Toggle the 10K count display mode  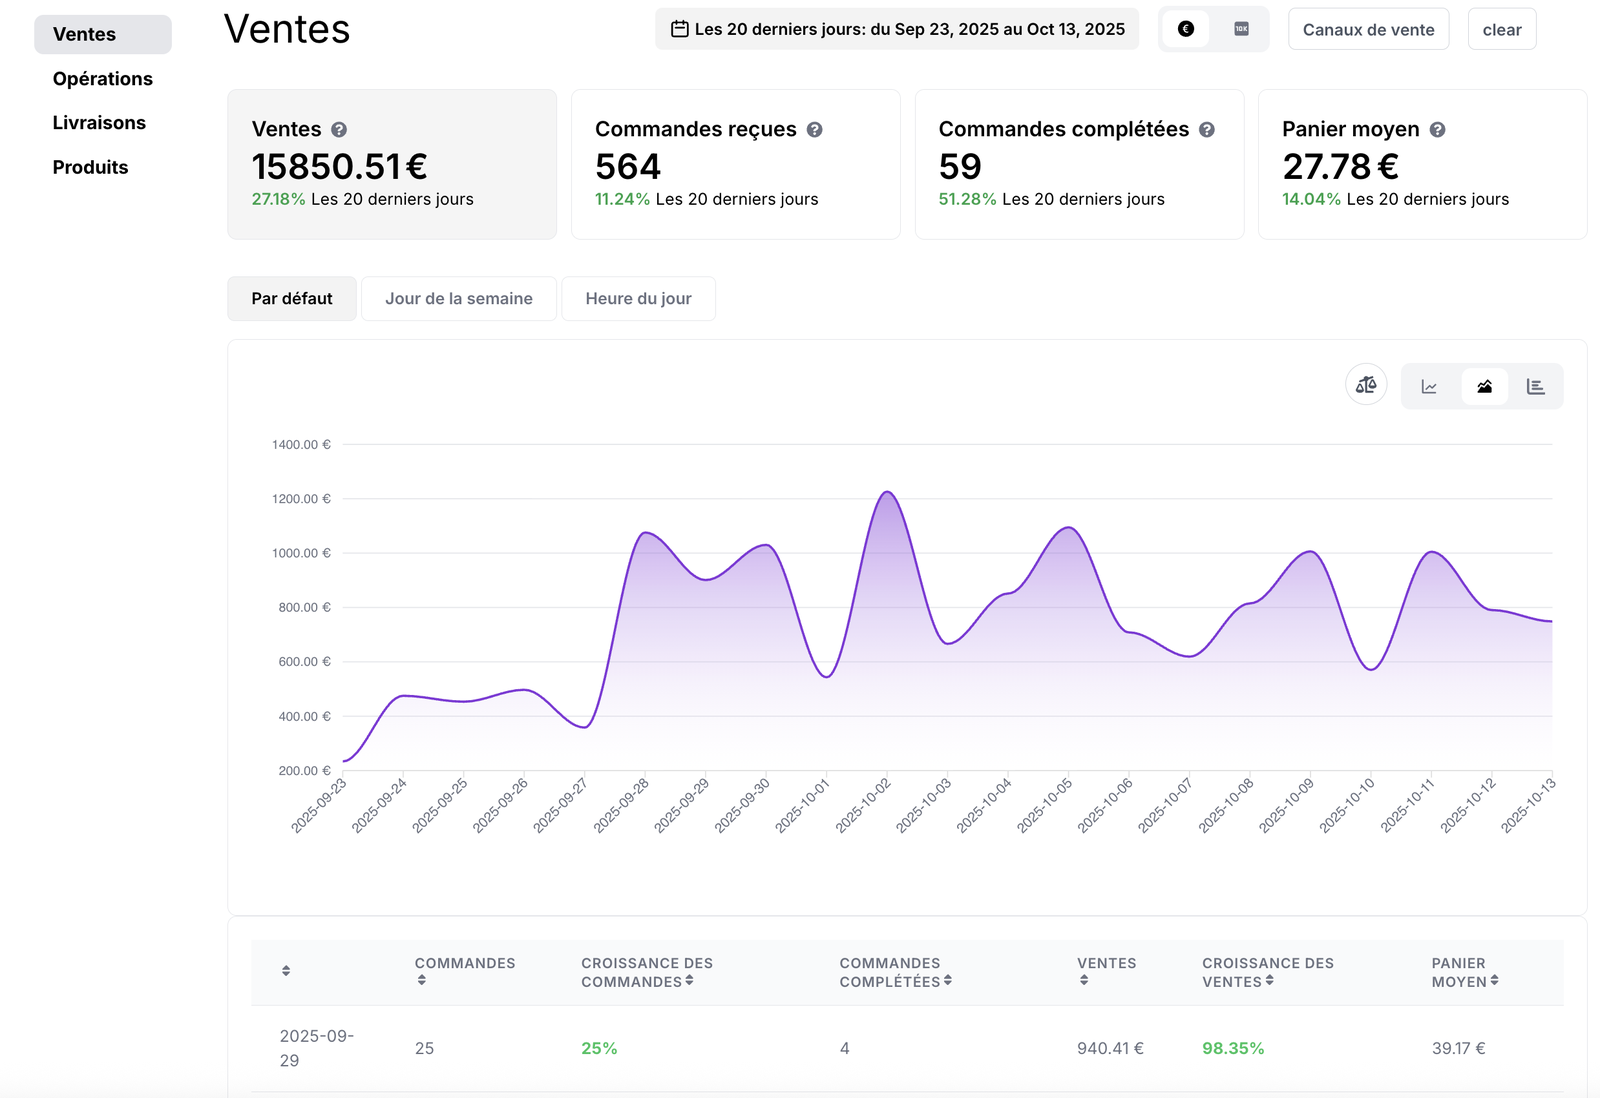point(1241,29)
